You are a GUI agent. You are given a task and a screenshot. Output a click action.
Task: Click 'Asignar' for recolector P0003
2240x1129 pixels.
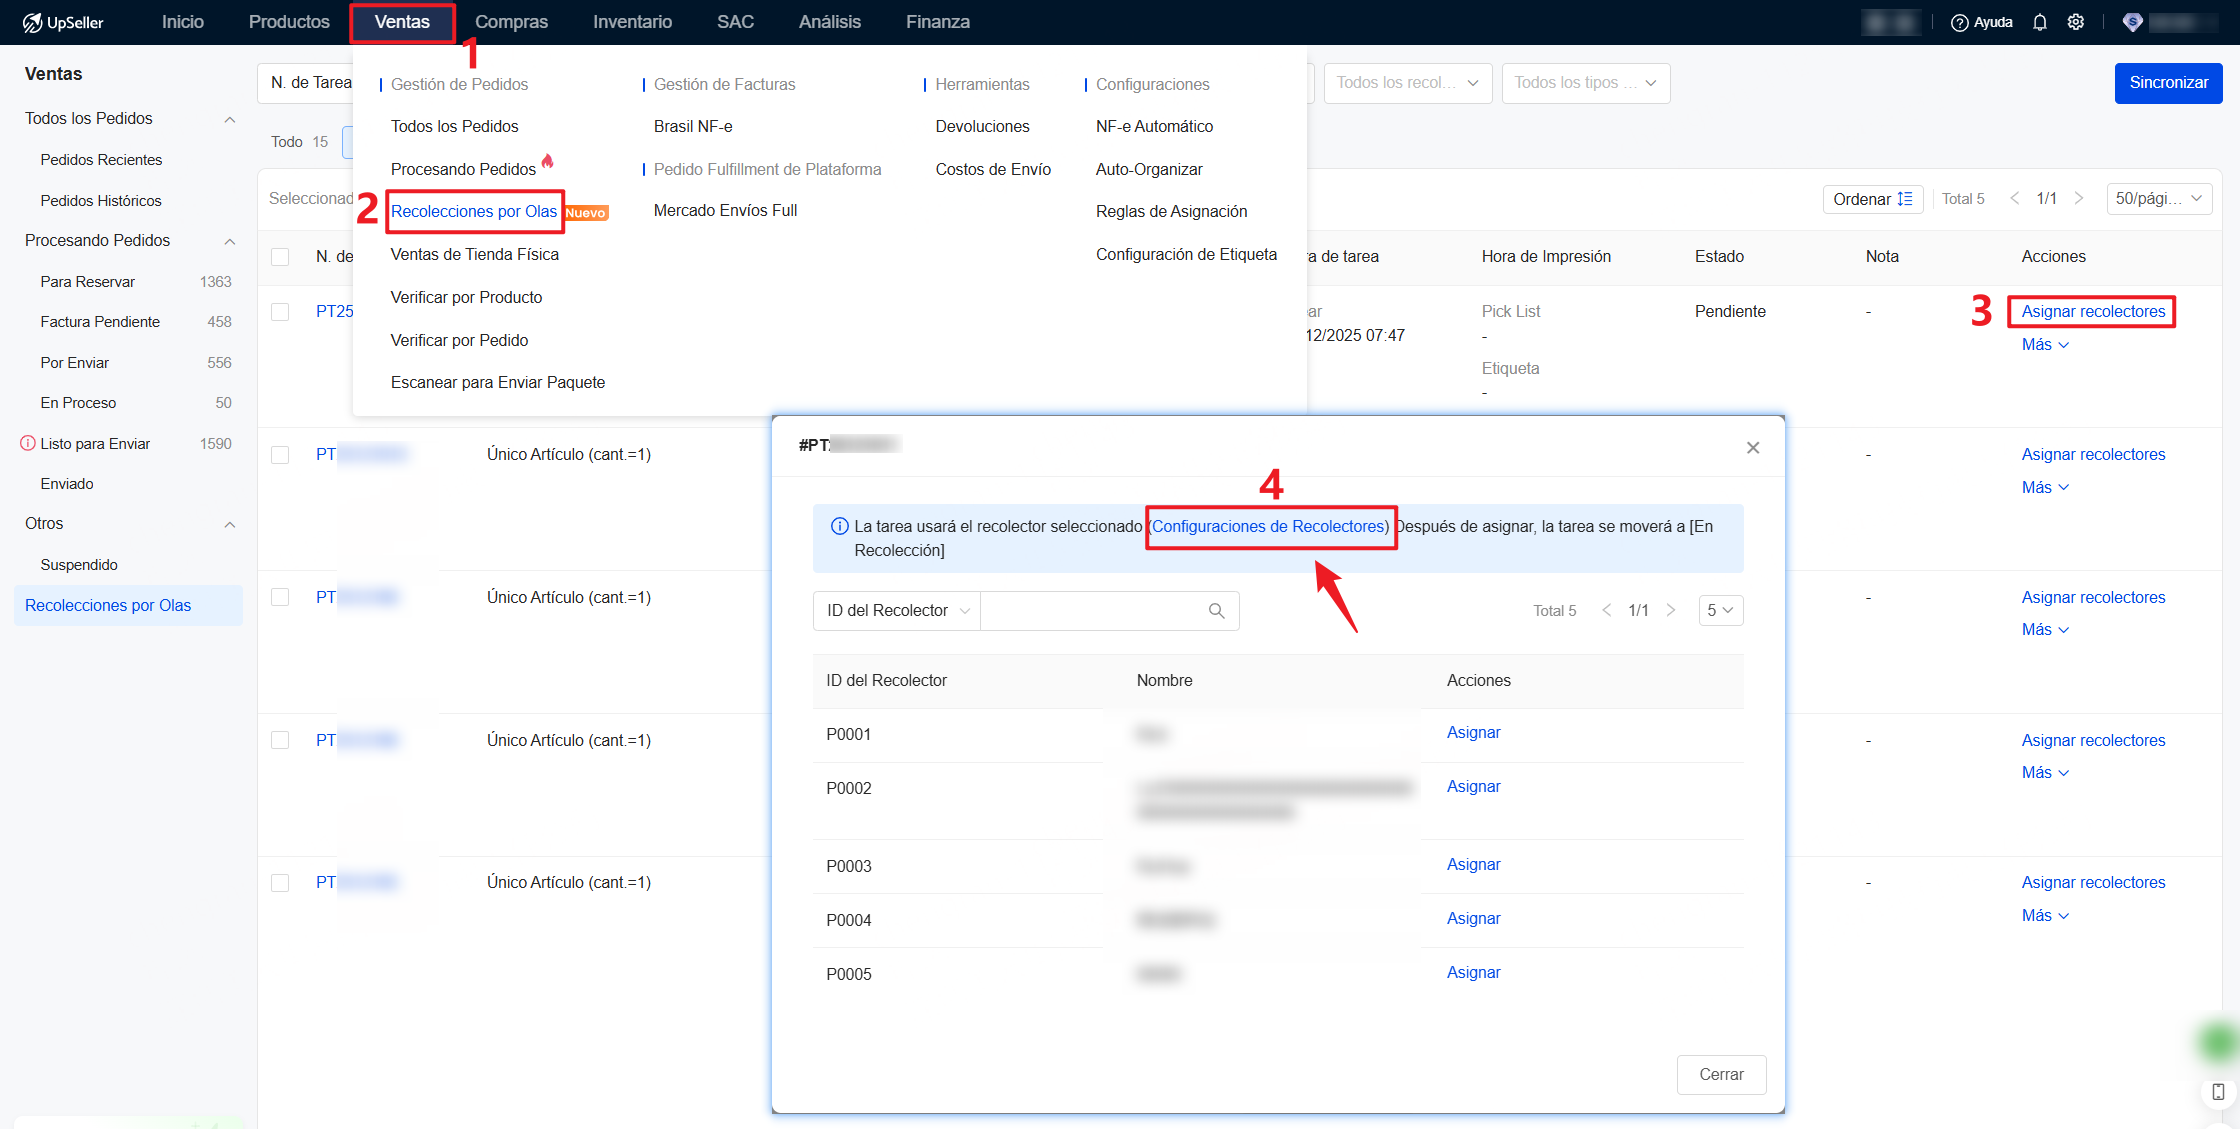click(1473, 864)
